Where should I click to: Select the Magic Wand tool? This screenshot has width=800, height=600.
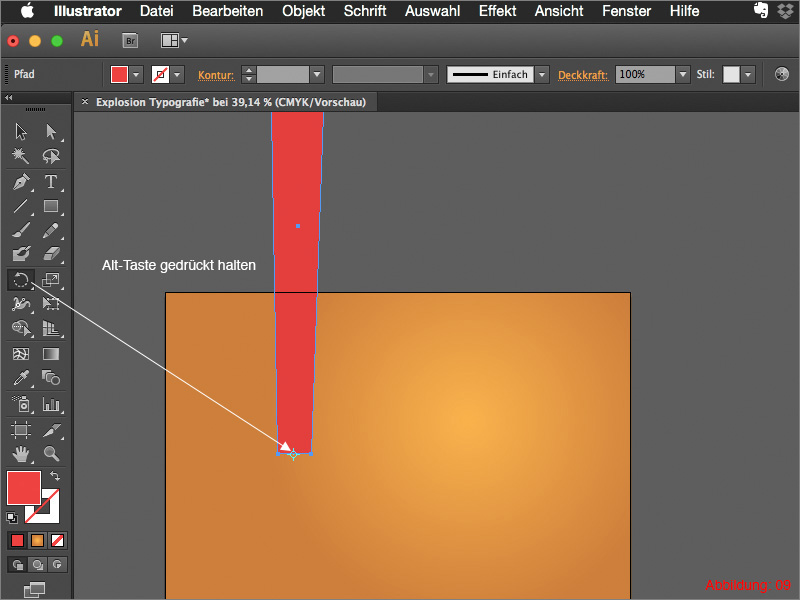20,157
